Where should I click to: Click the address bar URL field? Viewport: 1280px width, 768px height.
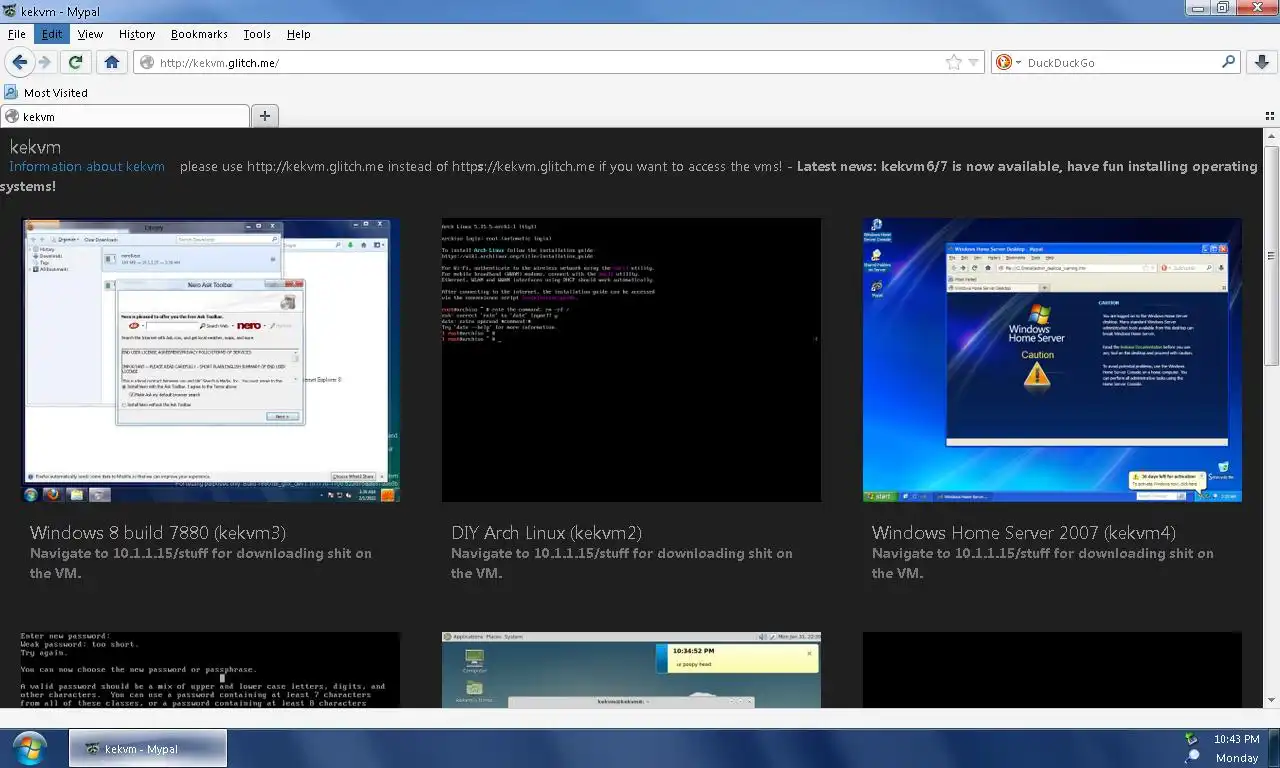(560, 62)
